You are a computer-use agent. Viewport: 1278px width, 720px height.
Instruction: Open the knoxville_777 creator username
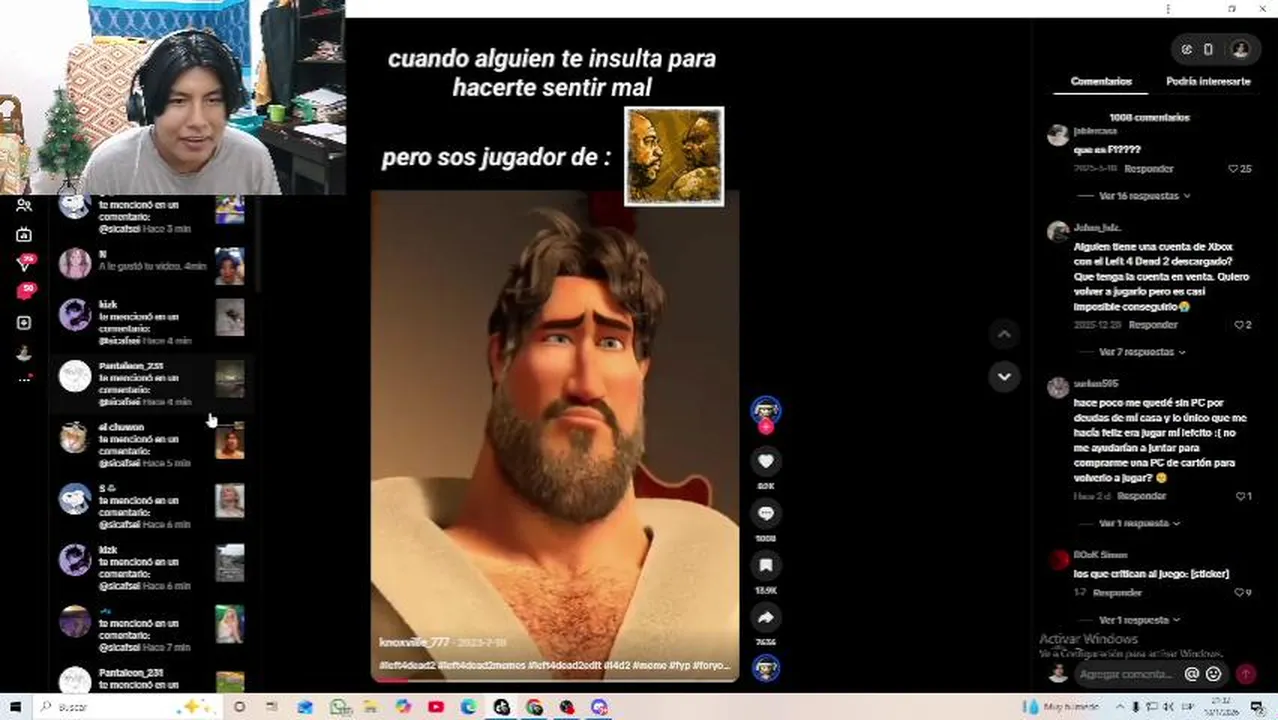click(x=414, y=642)
